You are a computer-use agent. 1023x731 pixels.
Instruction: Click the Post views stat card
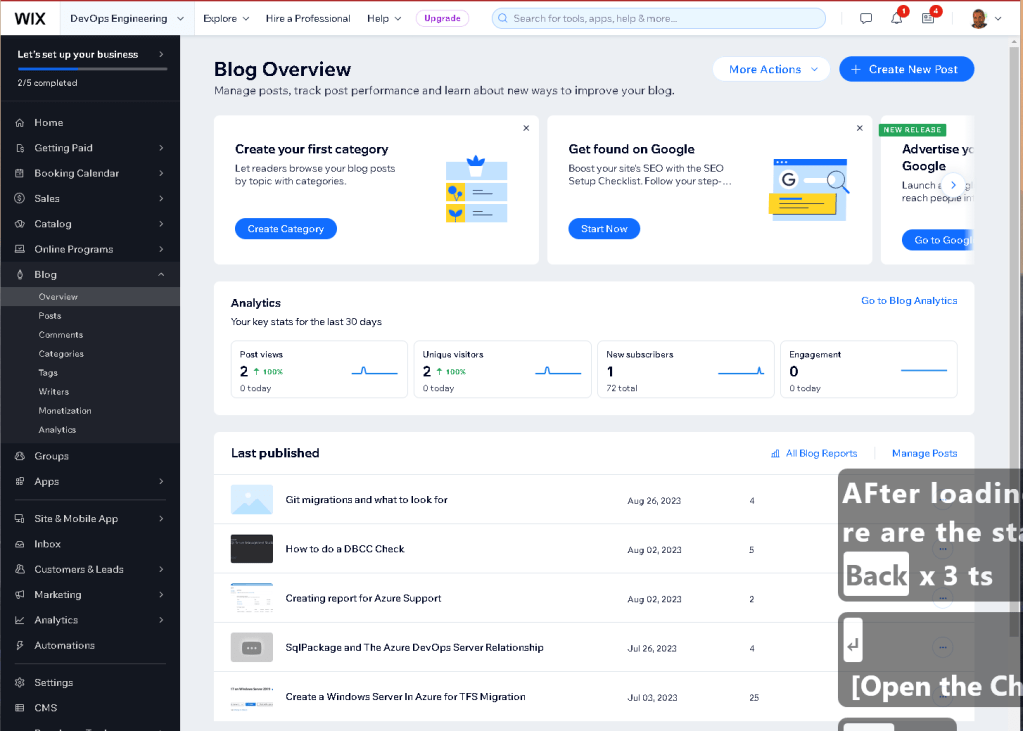click(x=319, y=369)
